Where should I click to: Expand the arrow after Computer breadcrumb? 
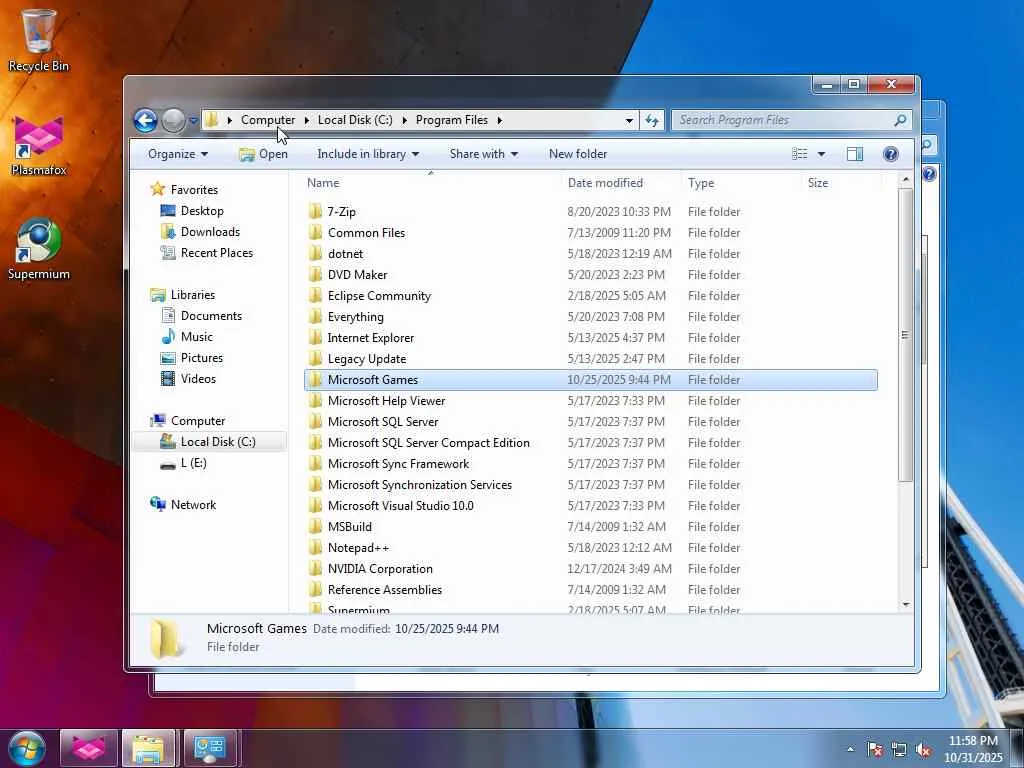(306, 120)
